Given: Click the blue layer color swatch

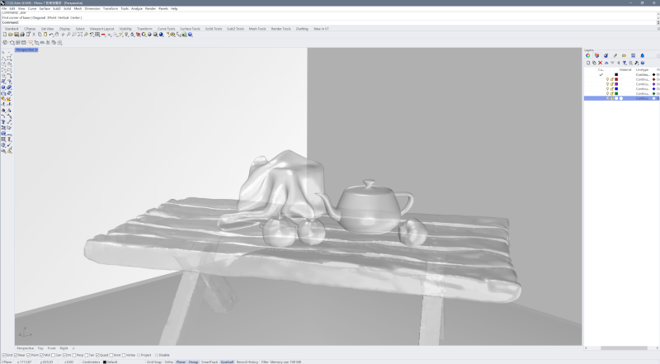Looking at the screenshot, I should pyautogui.click(x=616, y=89).
